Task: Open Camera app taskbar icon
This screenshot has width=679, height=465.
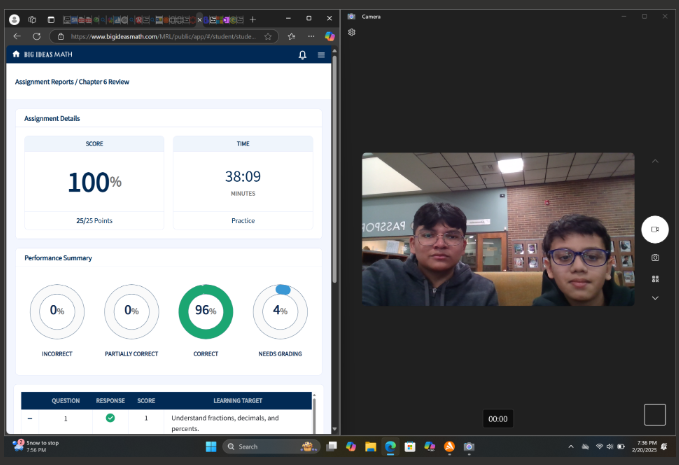Action: pos(469,446)
